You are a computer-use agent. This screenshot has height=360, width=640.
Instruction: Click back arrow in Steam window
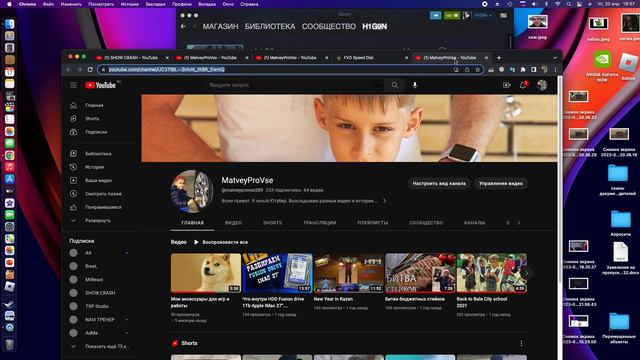[x=183, y=27]
